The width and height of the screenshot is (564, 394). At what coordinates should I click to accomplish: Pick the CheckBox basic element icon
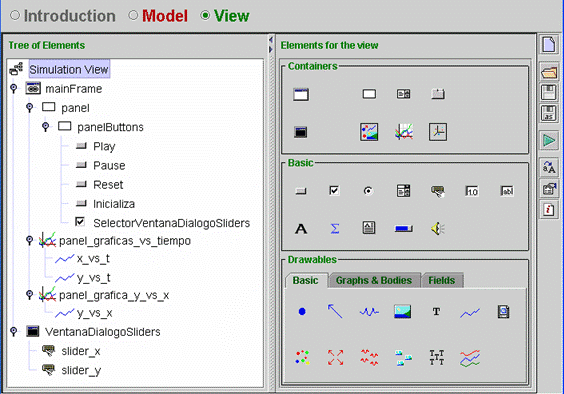[x=334, y=190]
